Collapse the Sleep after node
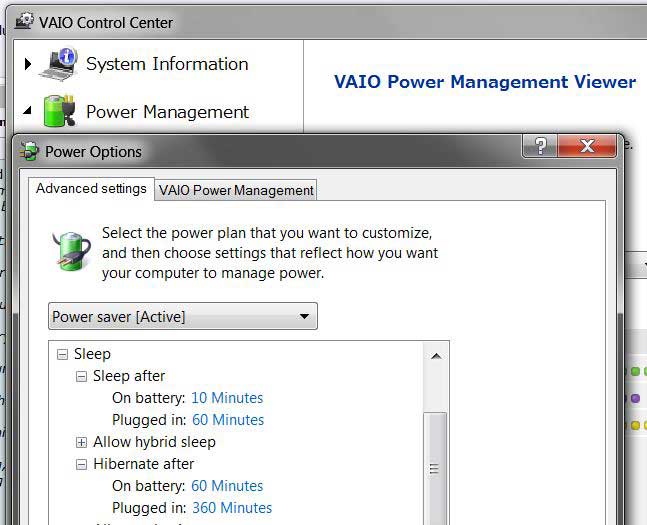 pyautogui.click(x=81, y=376)
